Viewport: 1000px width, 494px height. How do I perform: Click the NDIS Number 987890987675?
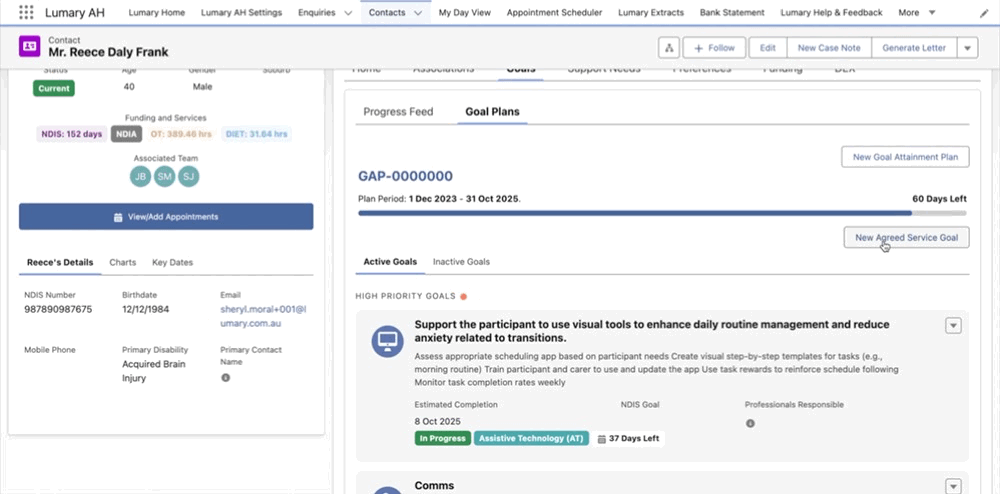[58, 310]
